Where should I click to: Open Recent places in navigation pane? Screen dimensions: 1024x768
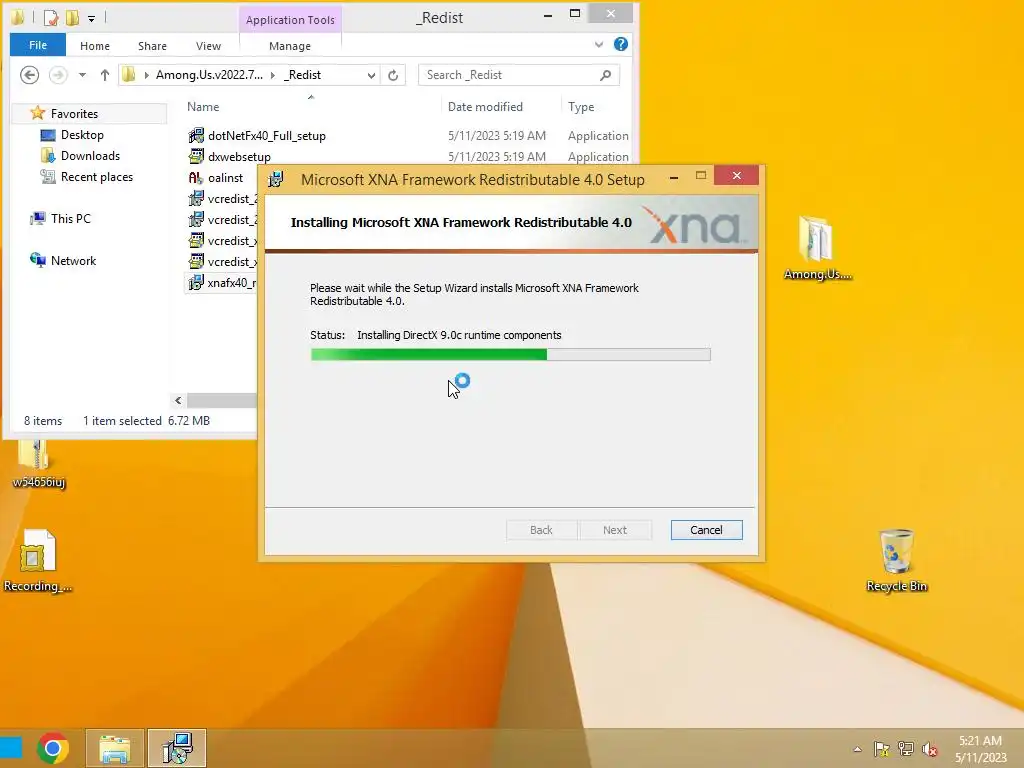point(97,177)
